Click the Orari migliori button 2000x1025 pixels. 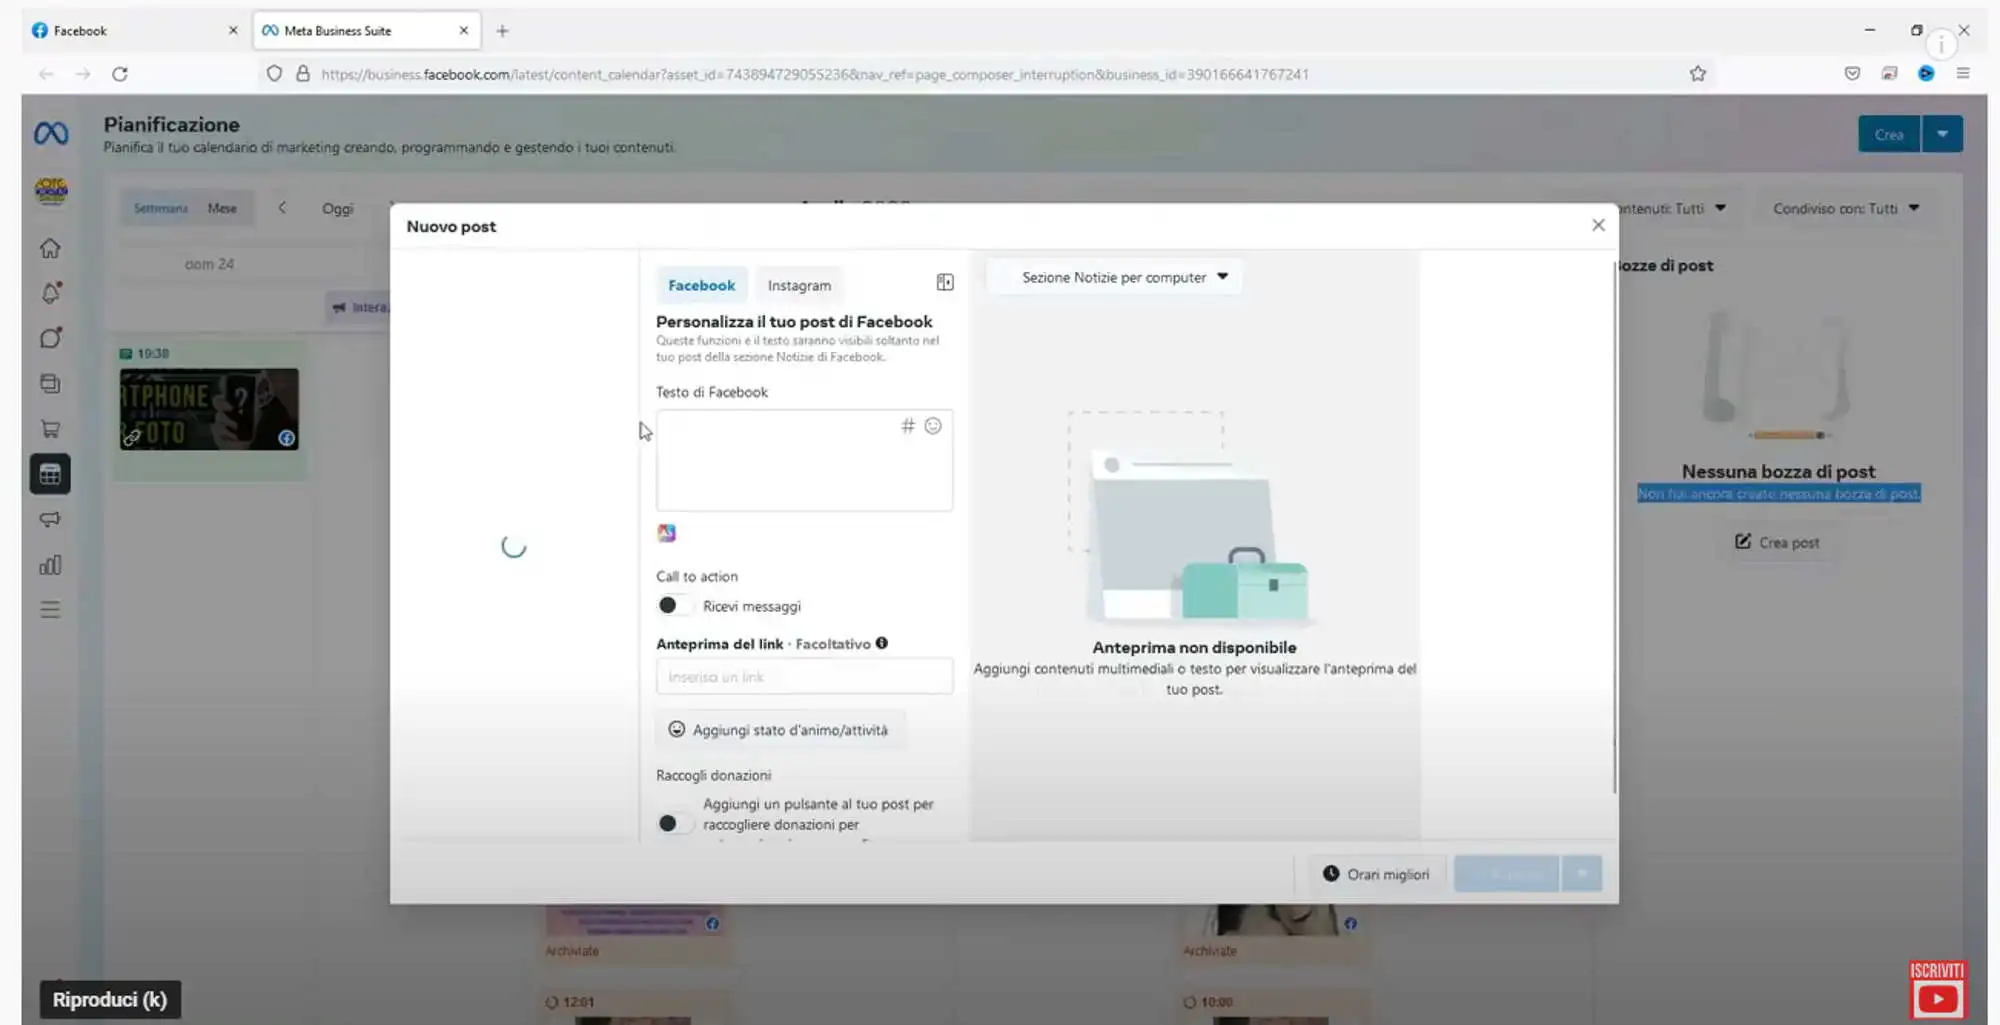(1376, 874)
